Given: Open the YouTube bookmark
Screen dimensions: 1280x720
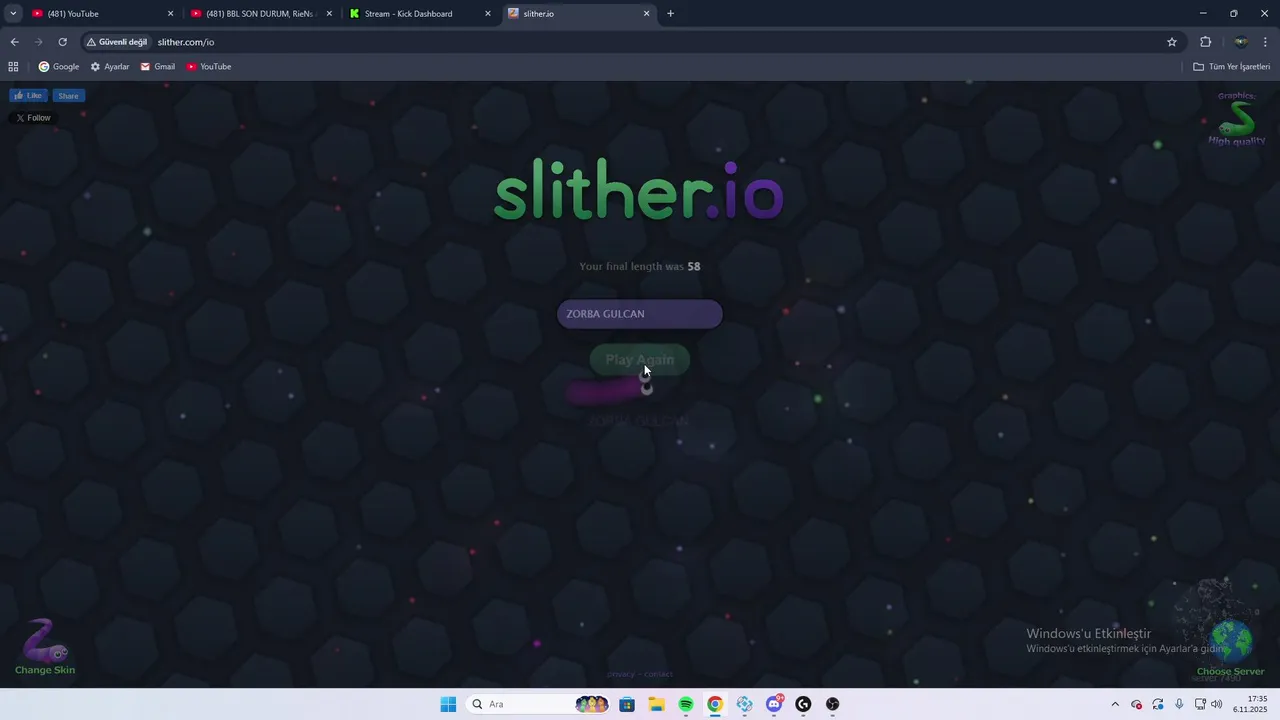Looking at the screenshot, I should 209,67.
